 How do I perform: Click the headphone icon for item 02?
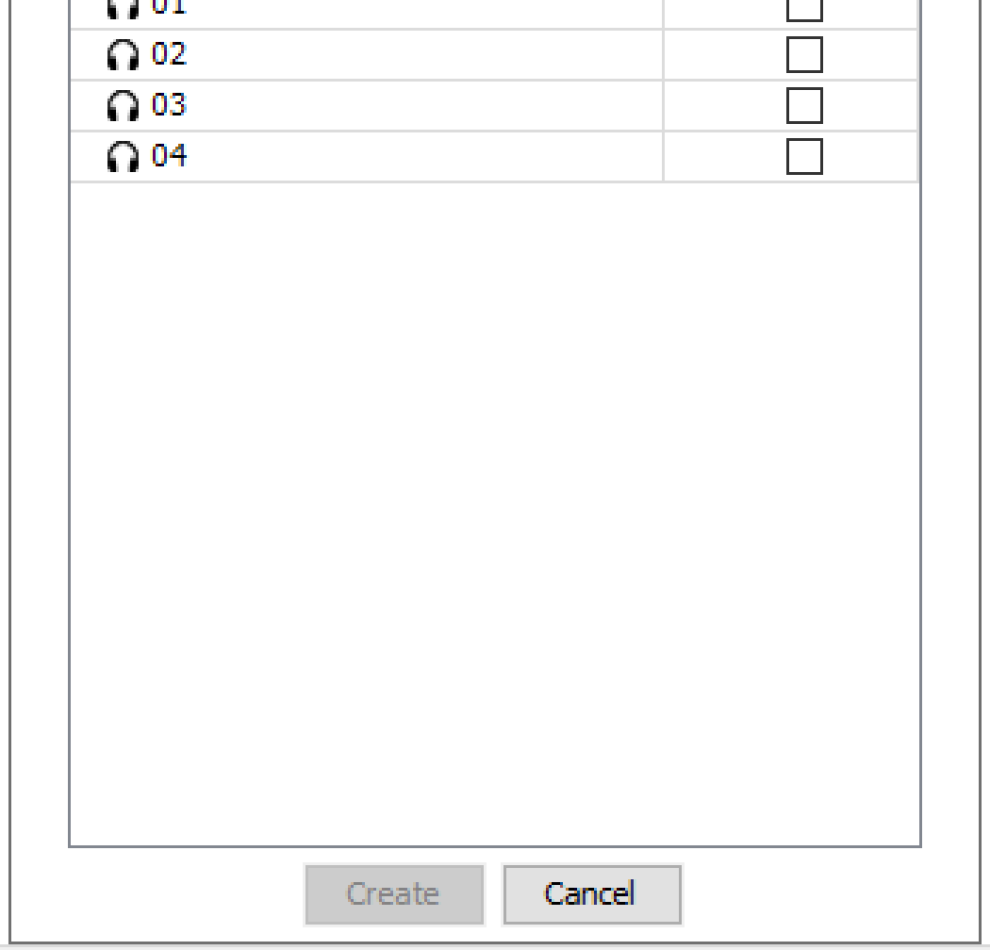pyautogui.click(x=122, y=55)
